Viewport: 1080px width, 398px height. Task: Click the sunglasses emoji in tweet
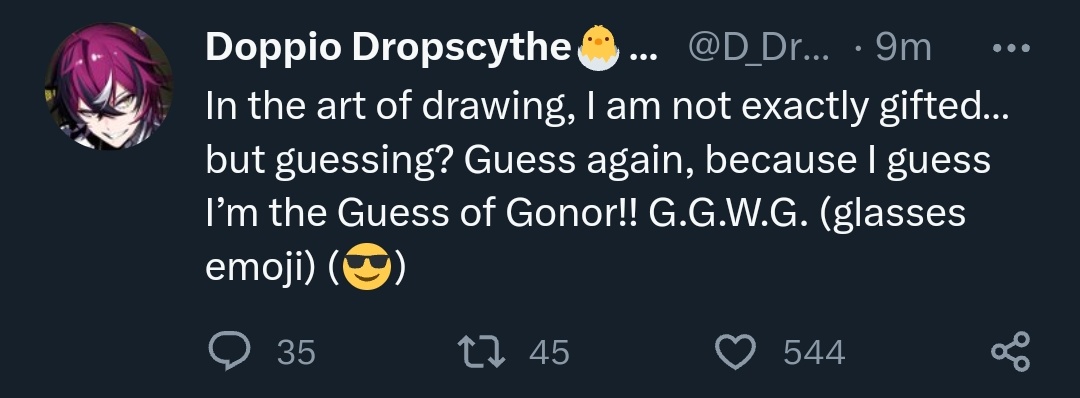366,270
